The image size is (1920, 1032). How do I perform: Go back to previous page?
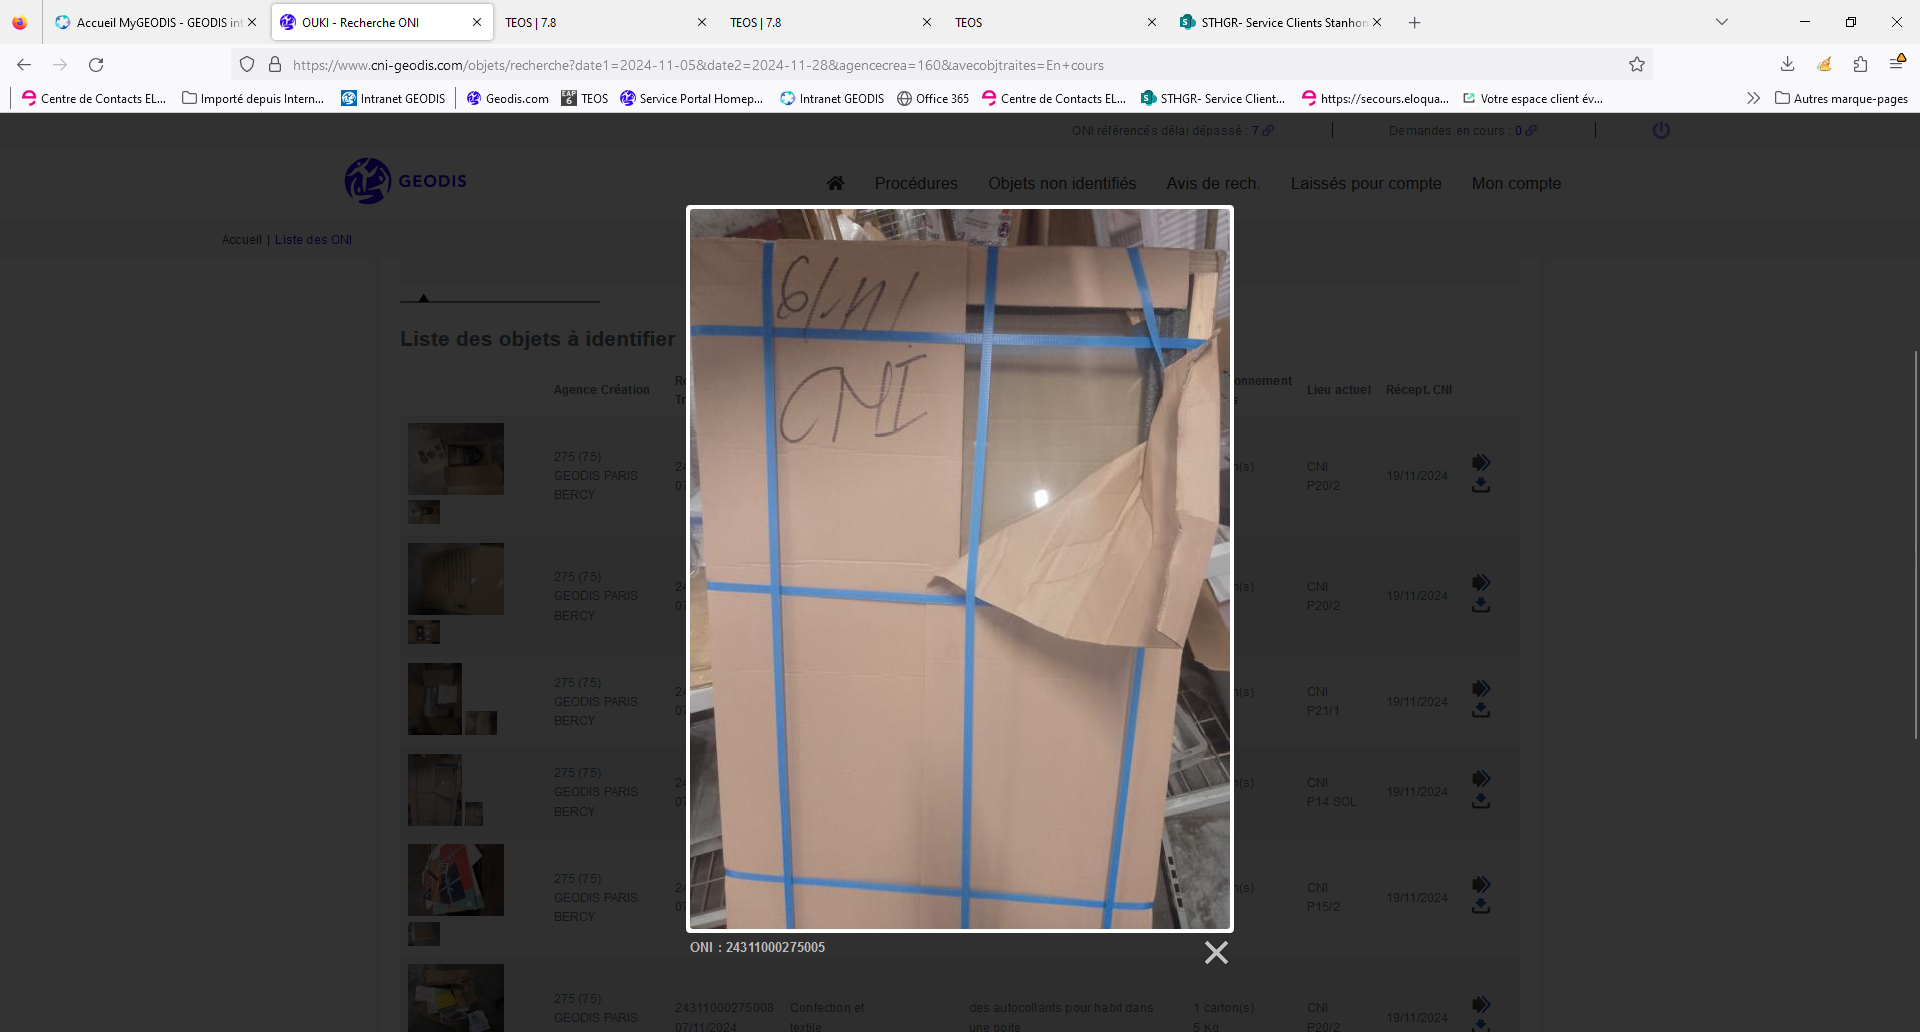24,65
